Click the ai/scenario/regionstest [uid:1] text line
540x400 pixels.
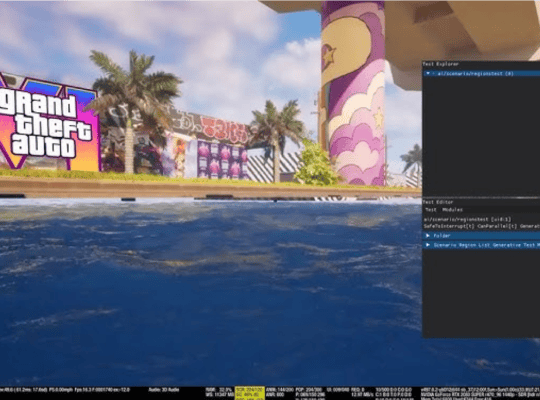467,219
